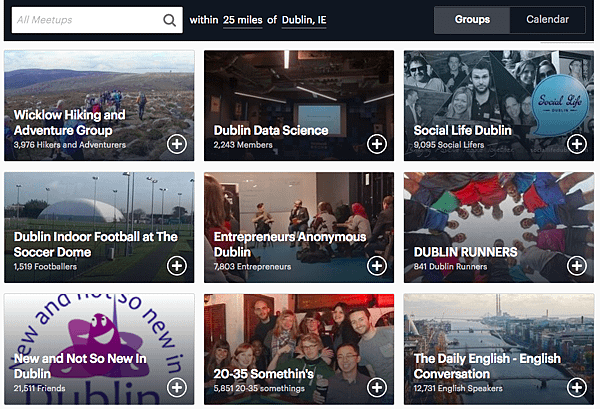This screenshot has height=409, width=600.
Task: Click plus icon on 20-35 Somethin's card
Action: [x=377, y=387]
